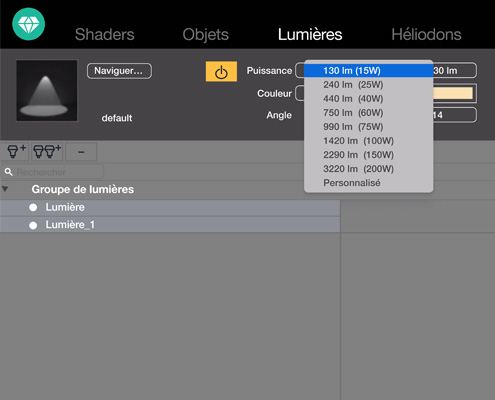
Task: Go to the Objets tab
Action: (x=206, y=35)
